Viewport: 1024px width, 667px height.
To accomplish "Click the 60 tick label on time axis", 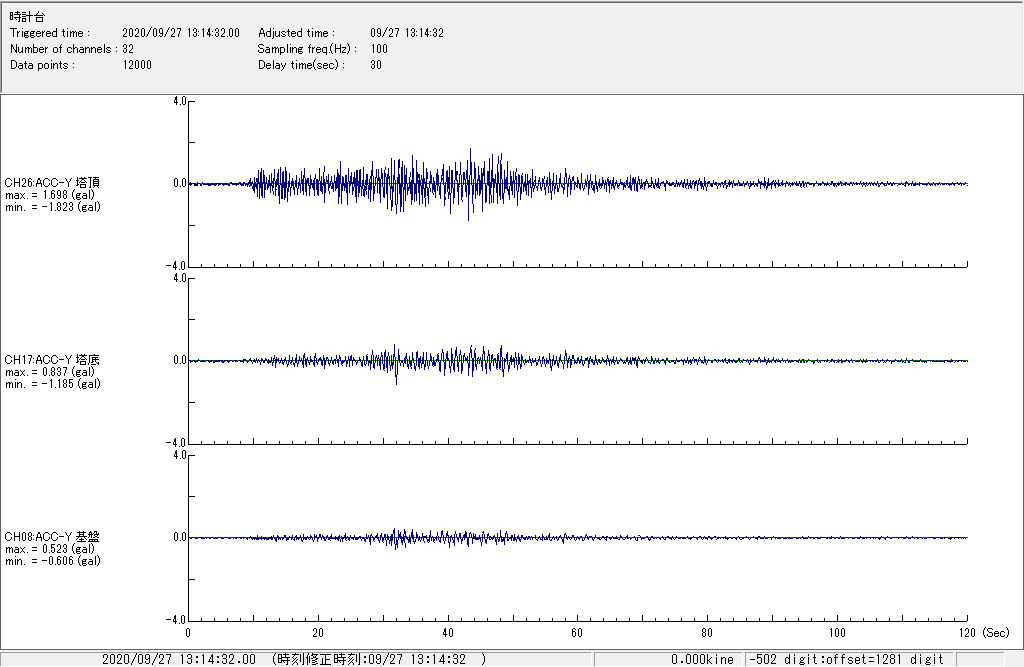I will click(x=577, y=633).
